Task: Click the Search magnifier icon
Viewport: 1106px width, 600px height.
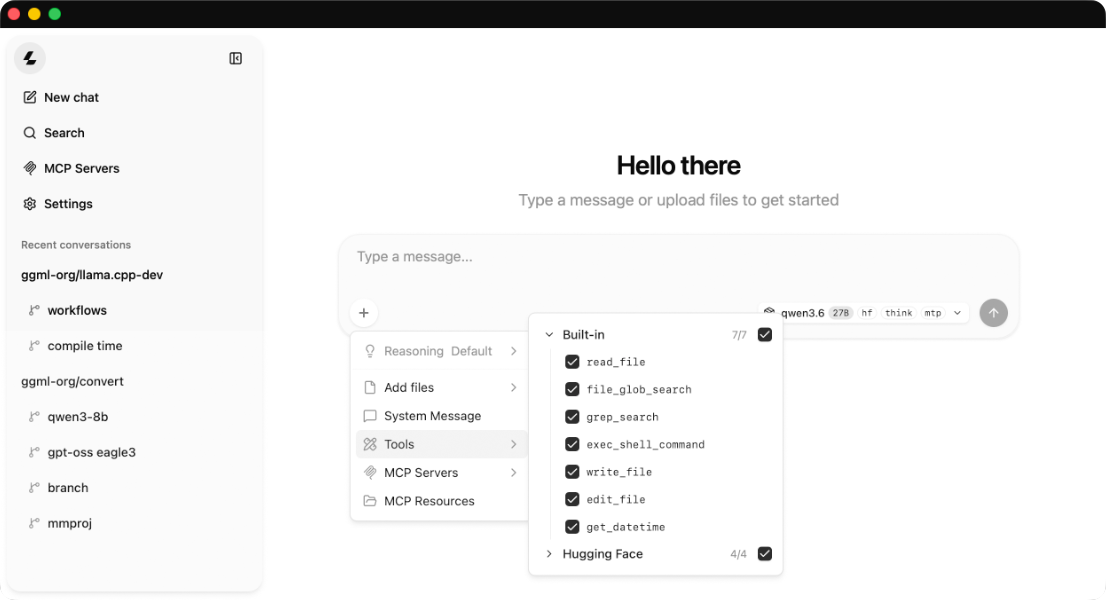Action: coord(30,133)
